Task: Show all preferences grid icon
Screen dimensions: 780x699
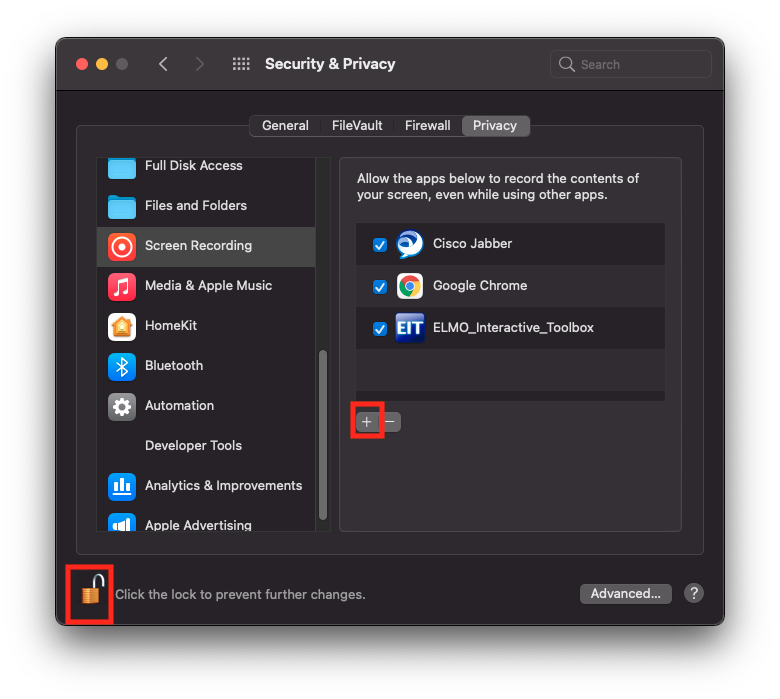Action: pyautogui.click(x=241, y=64)
